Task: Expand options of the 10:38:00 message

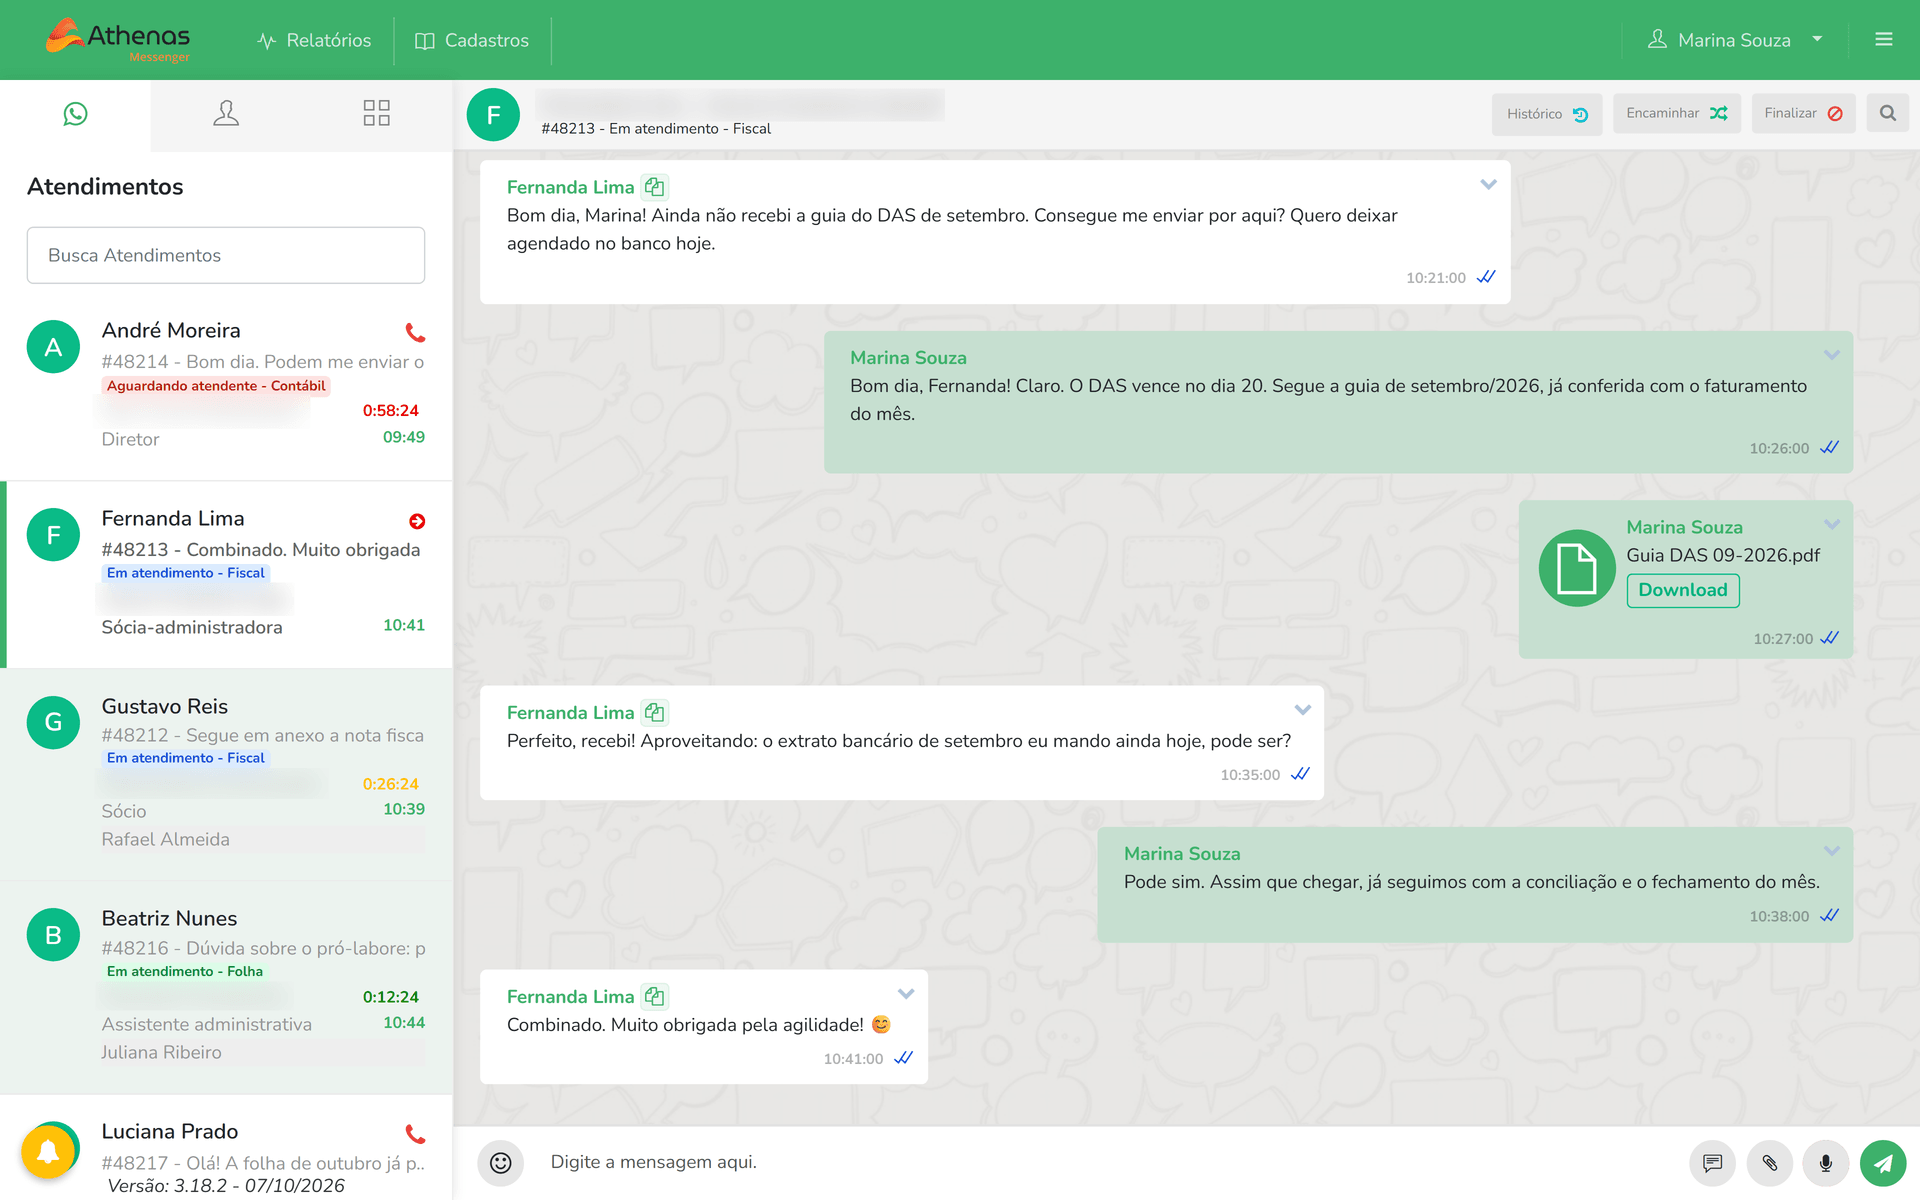Action: [1831, 851]
